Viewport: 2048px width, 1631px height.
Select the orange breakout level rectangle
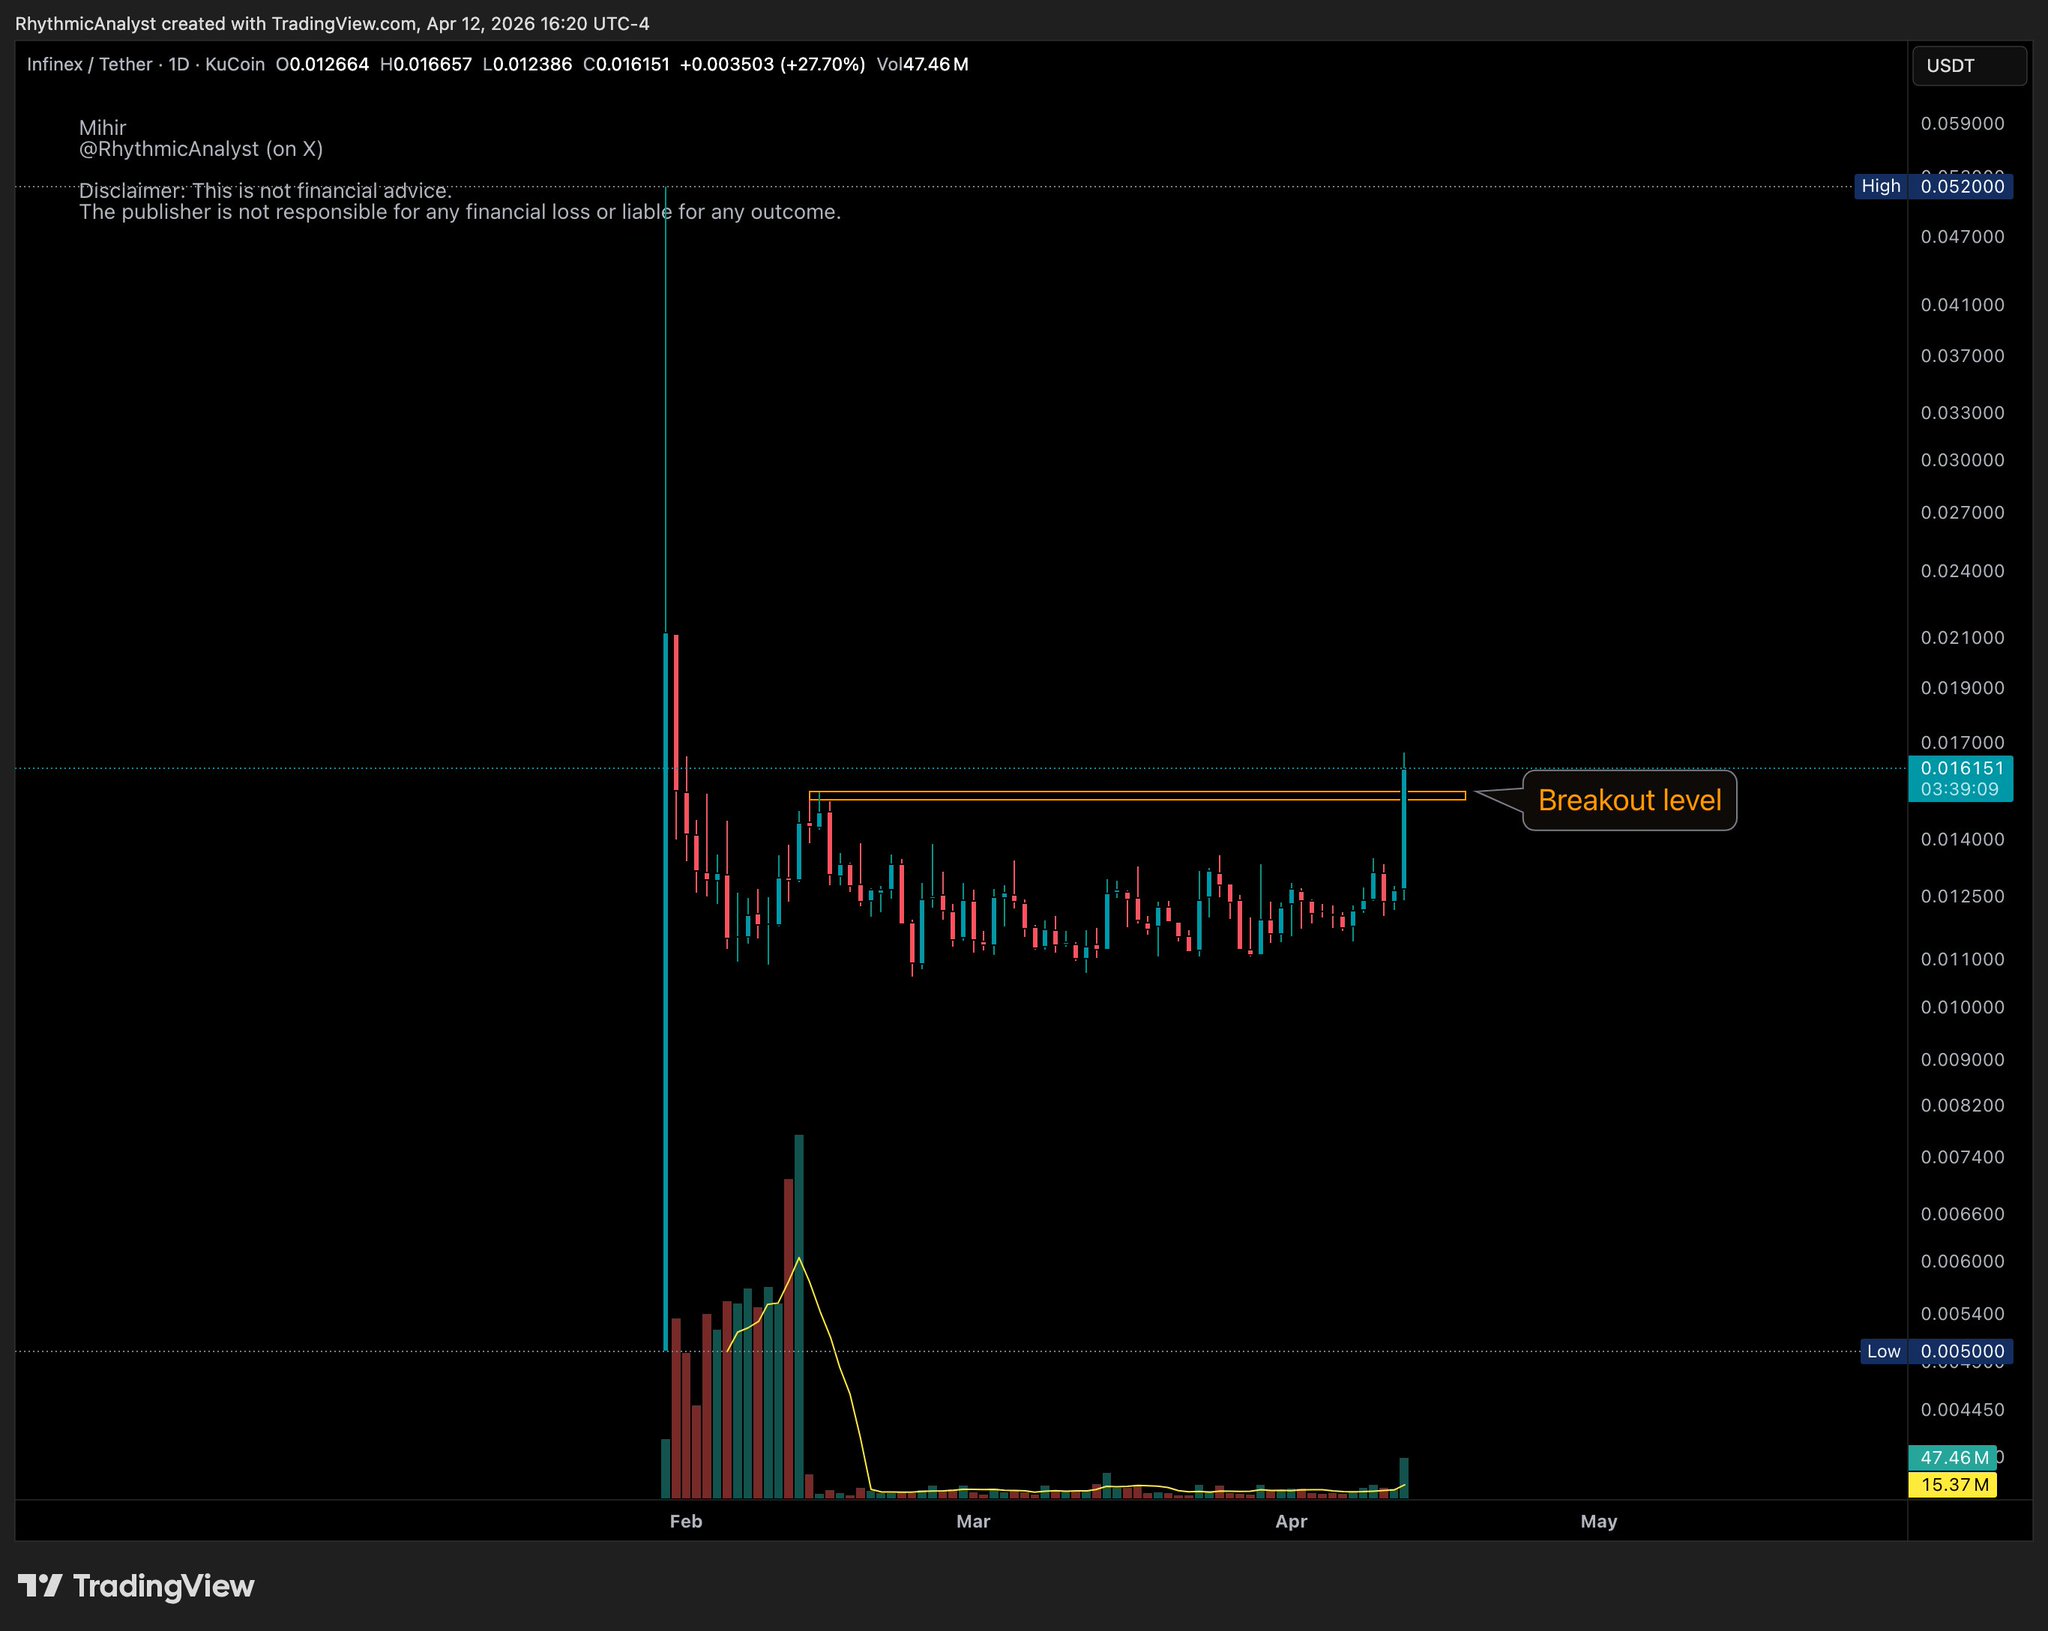pos(1100,796)
